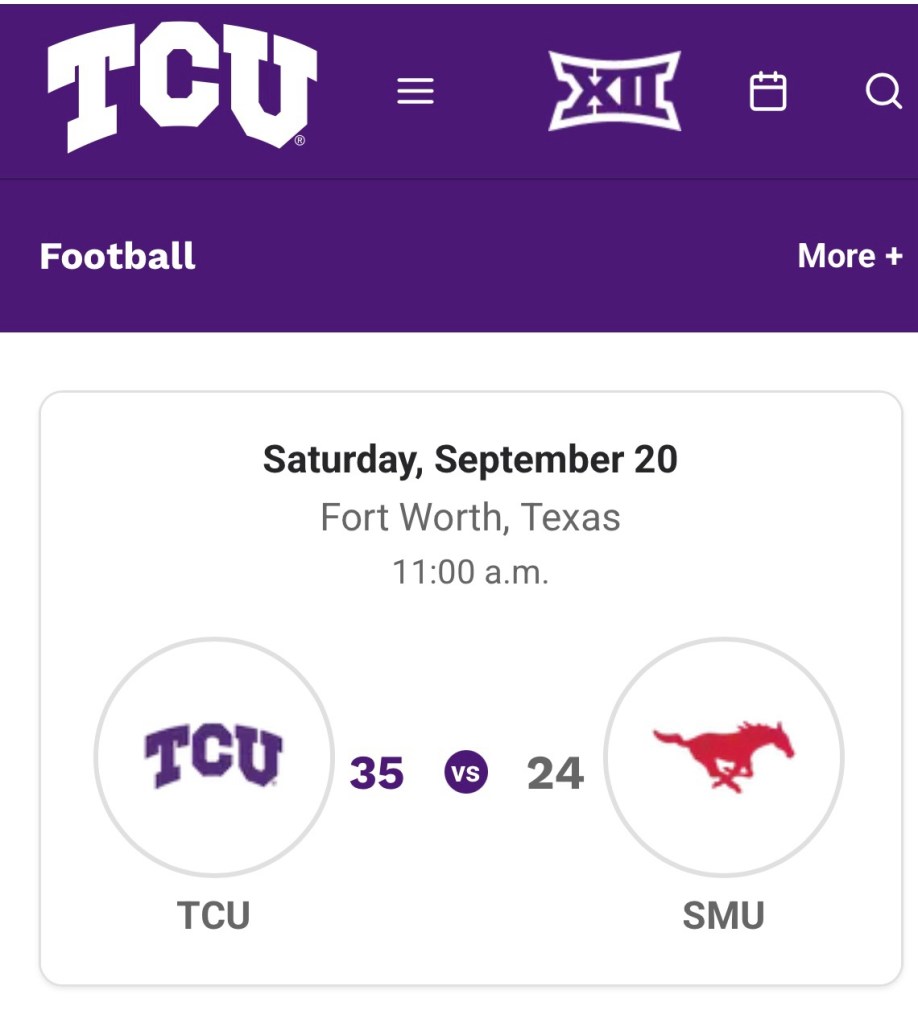This screenshot has height=1023, width=918.
Task: Open the schedule calendar icon
Action: click(768, 92)
